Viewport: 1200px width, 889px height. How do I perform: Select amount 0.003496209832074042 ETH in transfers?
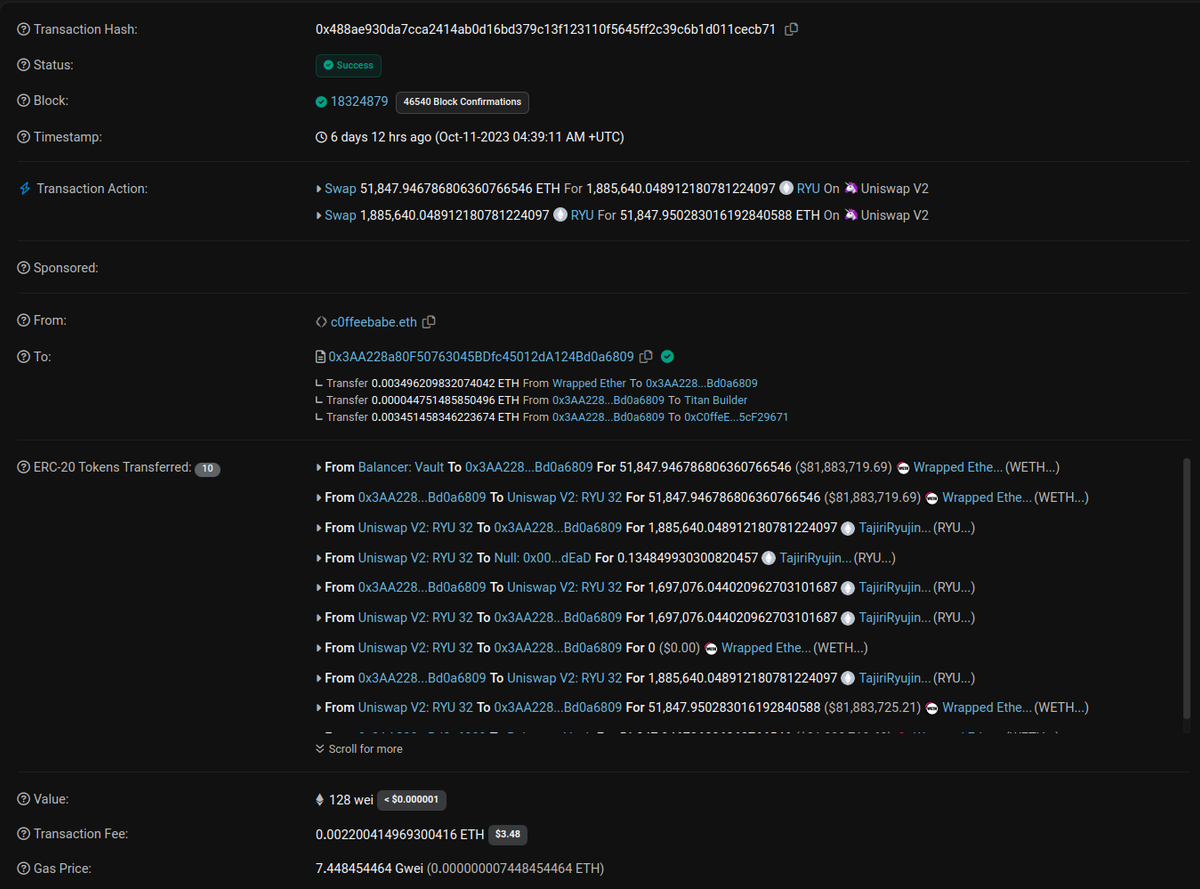(x=445, y=383)
